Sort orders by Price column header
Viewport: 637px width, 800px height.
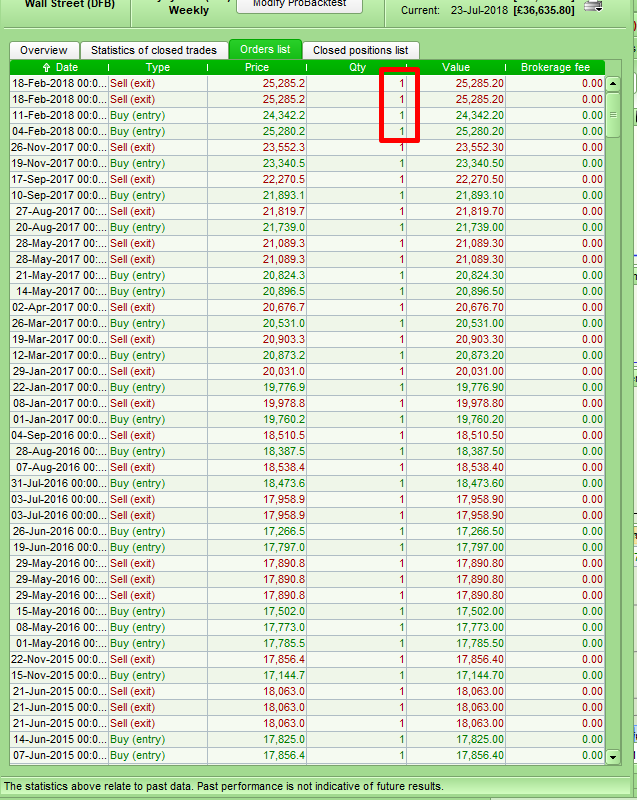257,67
